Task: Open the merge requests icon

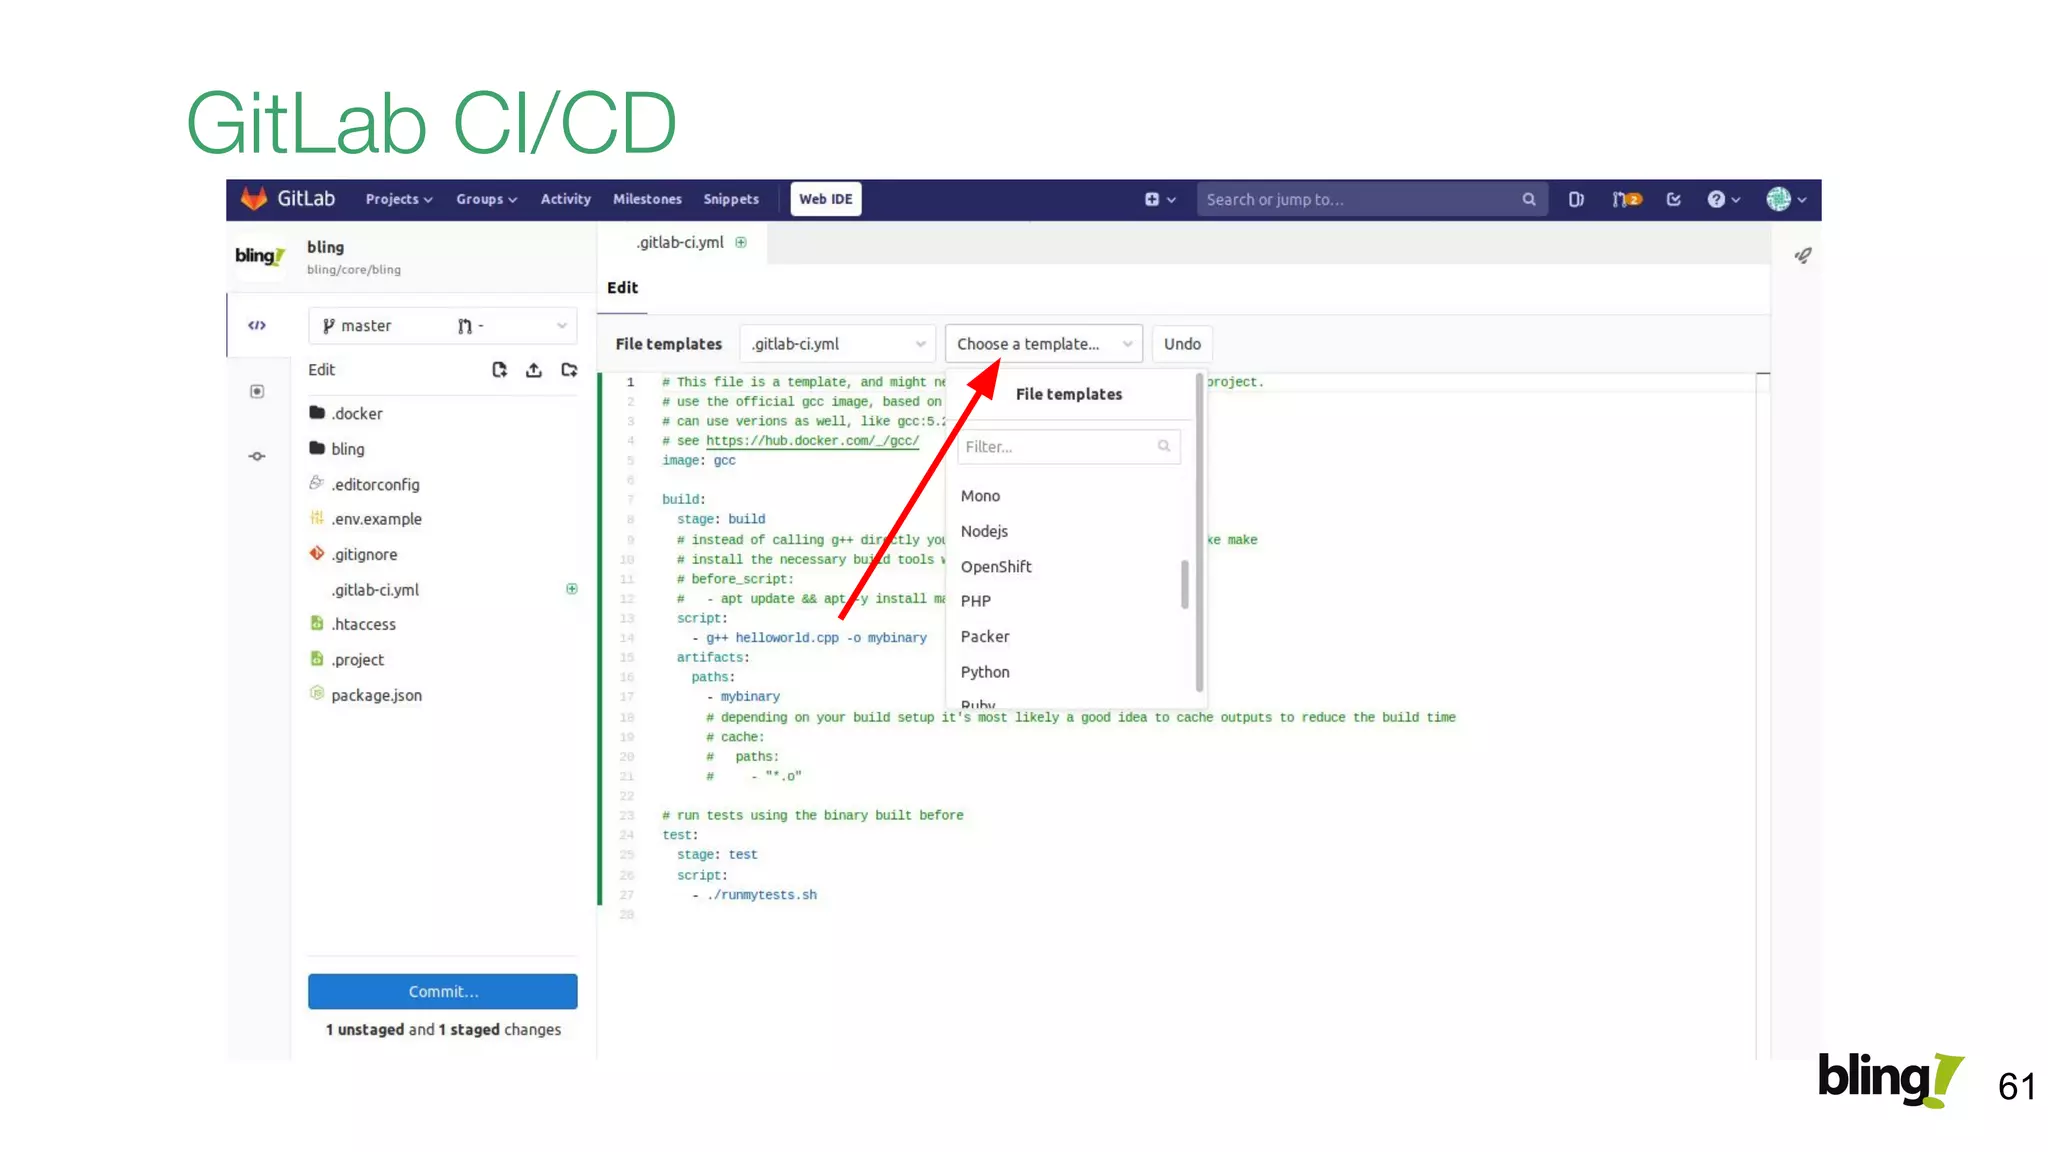Action: point(1626,200)
